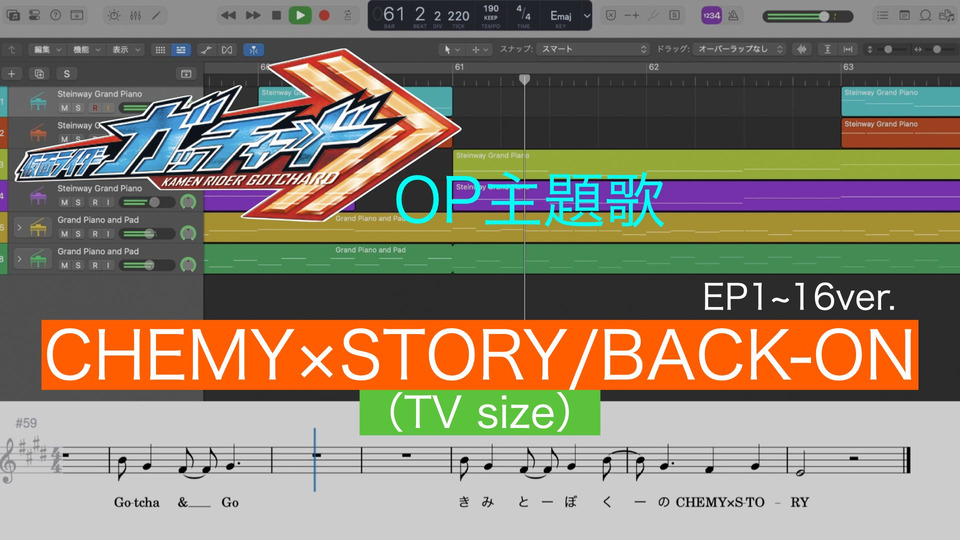The image size is (960, 540).
Task: Adjust the master volume slider
Action: (x=808, y=17)
